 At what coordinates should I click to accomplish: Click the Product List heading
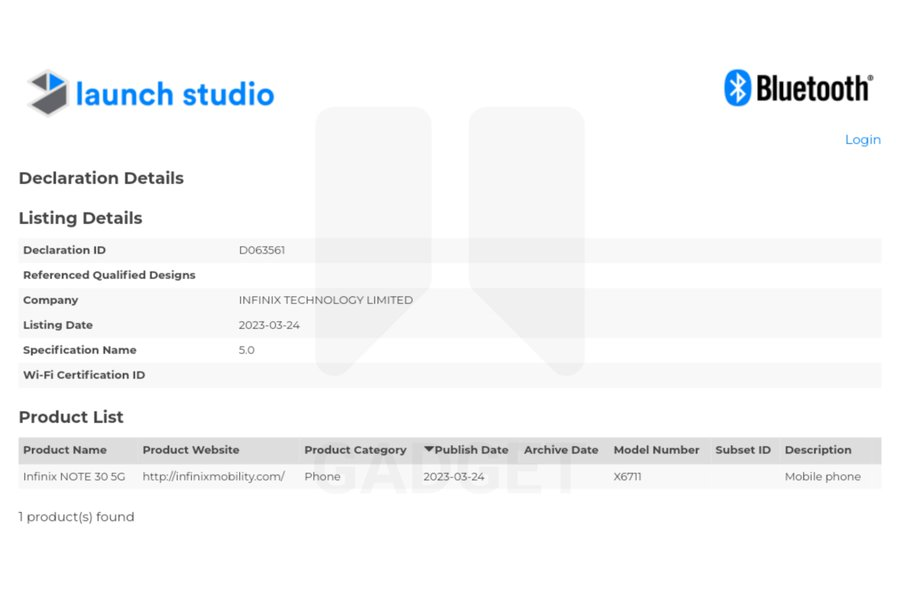click(71, 417)
